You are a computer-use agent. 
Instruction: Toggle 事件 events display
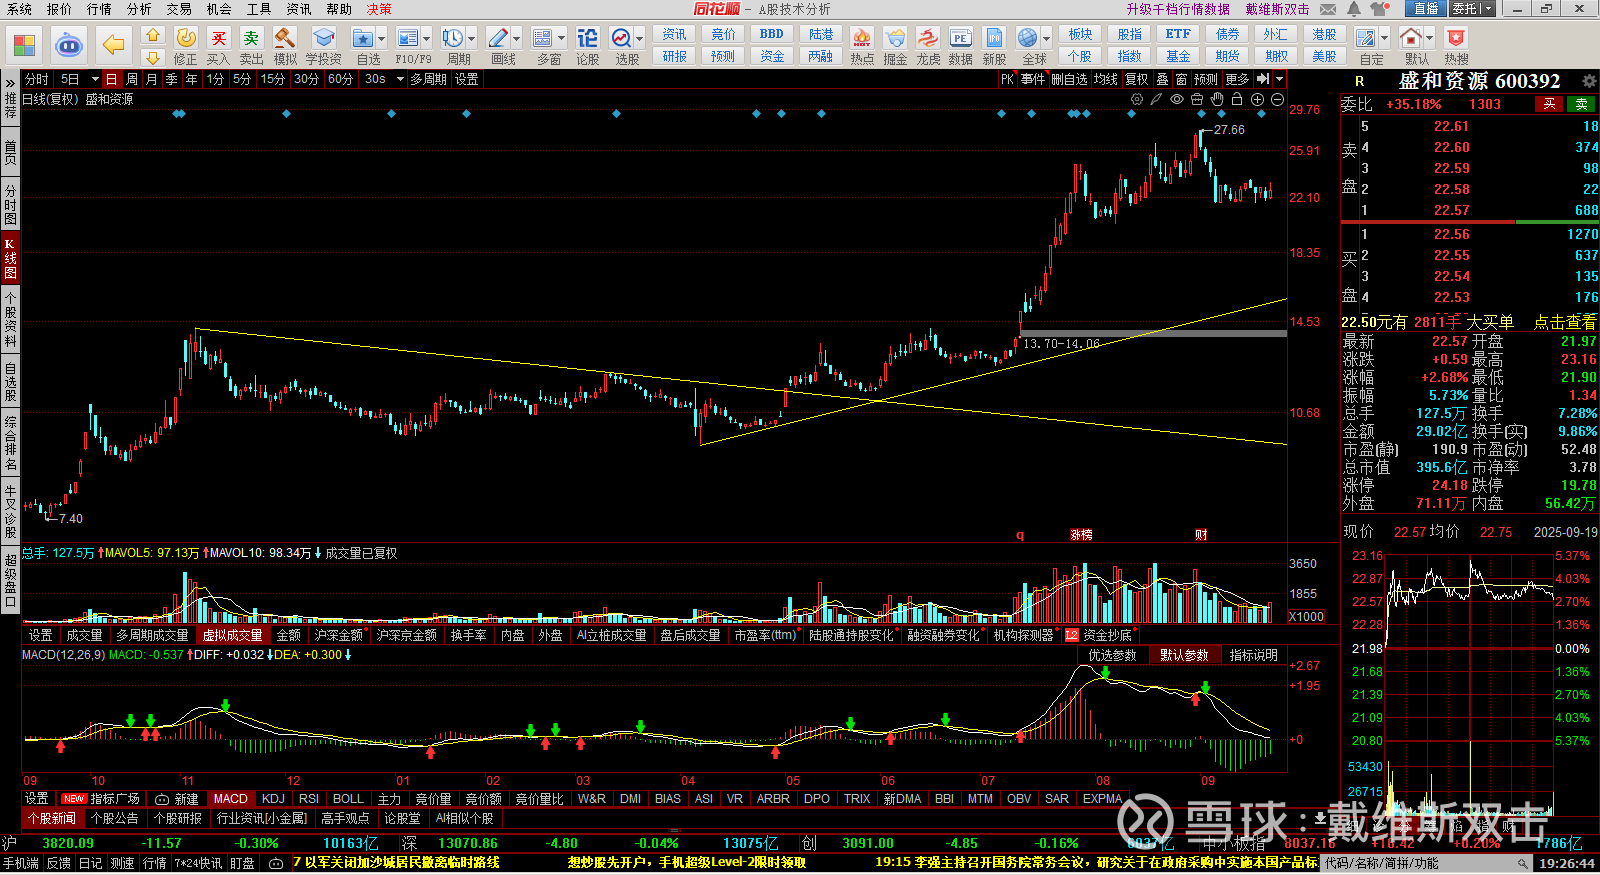tap(1033, 79)
